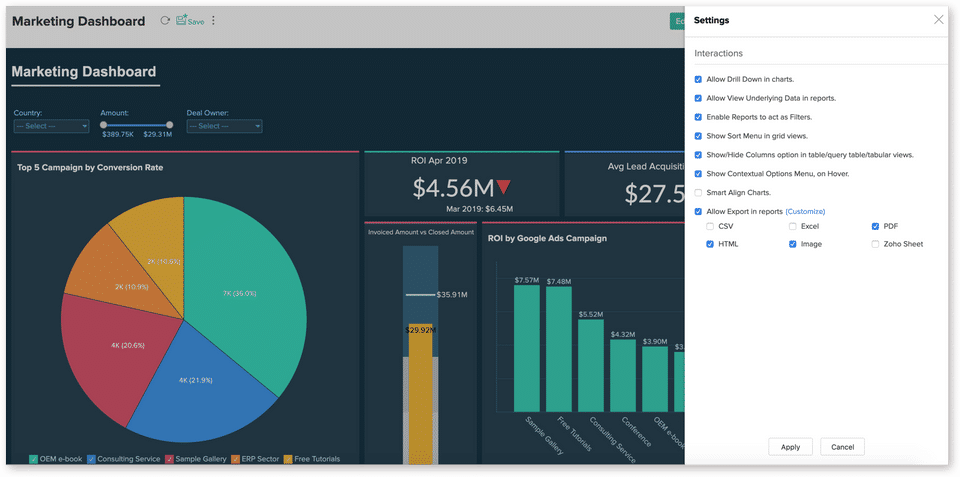The width and height of the screenshot is (960, 477).
Task: Toggle the Free Tutorials legend icon
Action: (288, 459)
